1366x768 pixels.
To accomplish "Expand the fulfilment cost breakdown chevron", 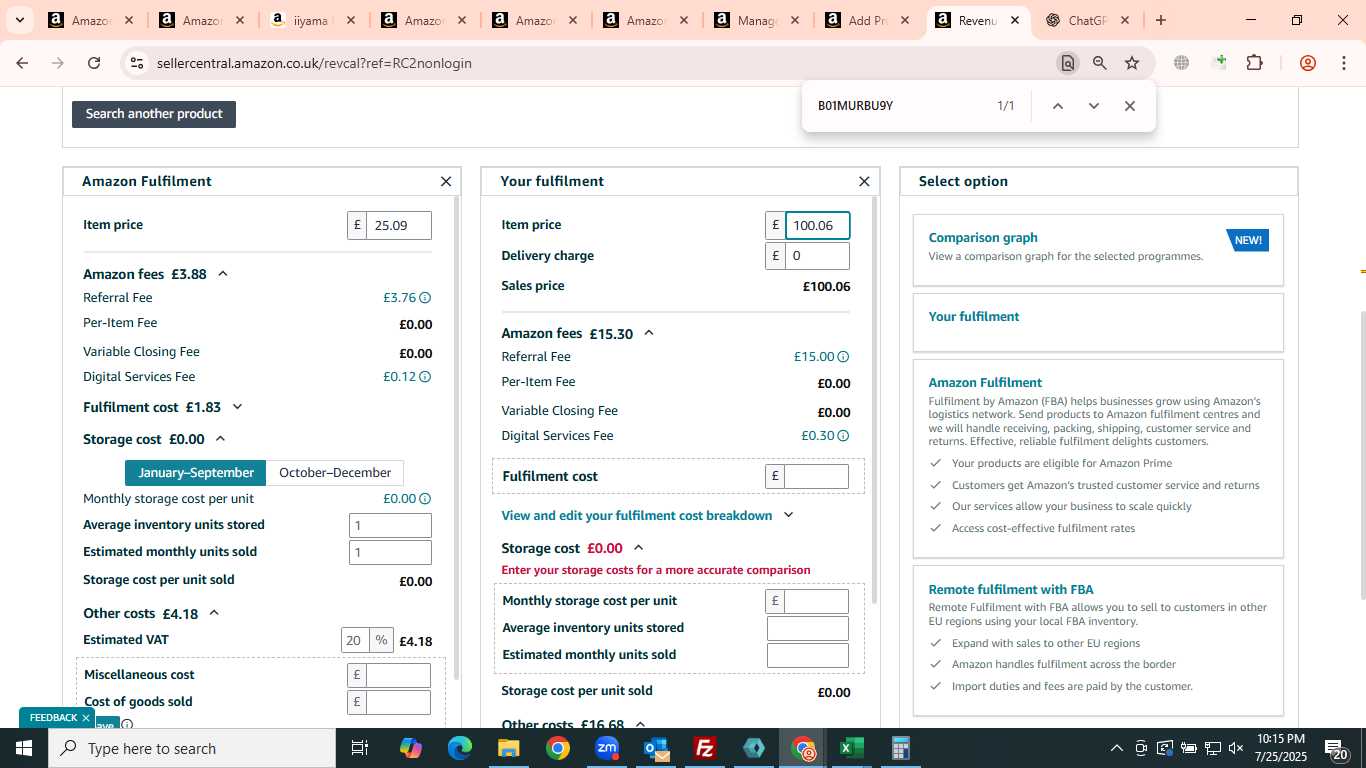I will point(788,515).
